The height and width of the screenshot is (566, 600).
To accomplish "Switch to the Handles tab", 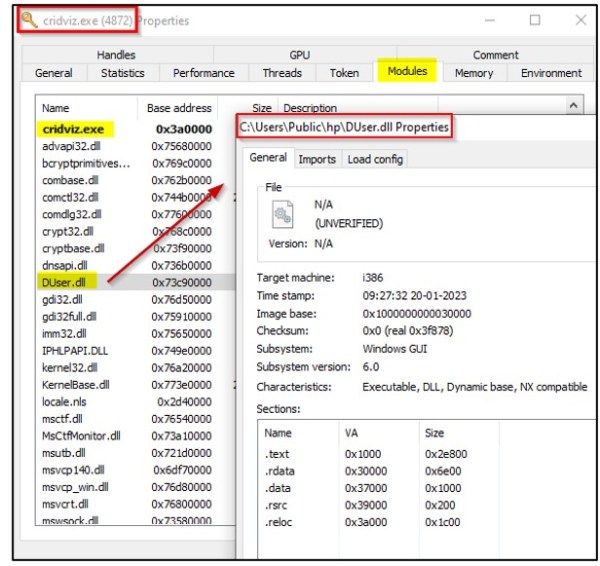I will 116,55.
